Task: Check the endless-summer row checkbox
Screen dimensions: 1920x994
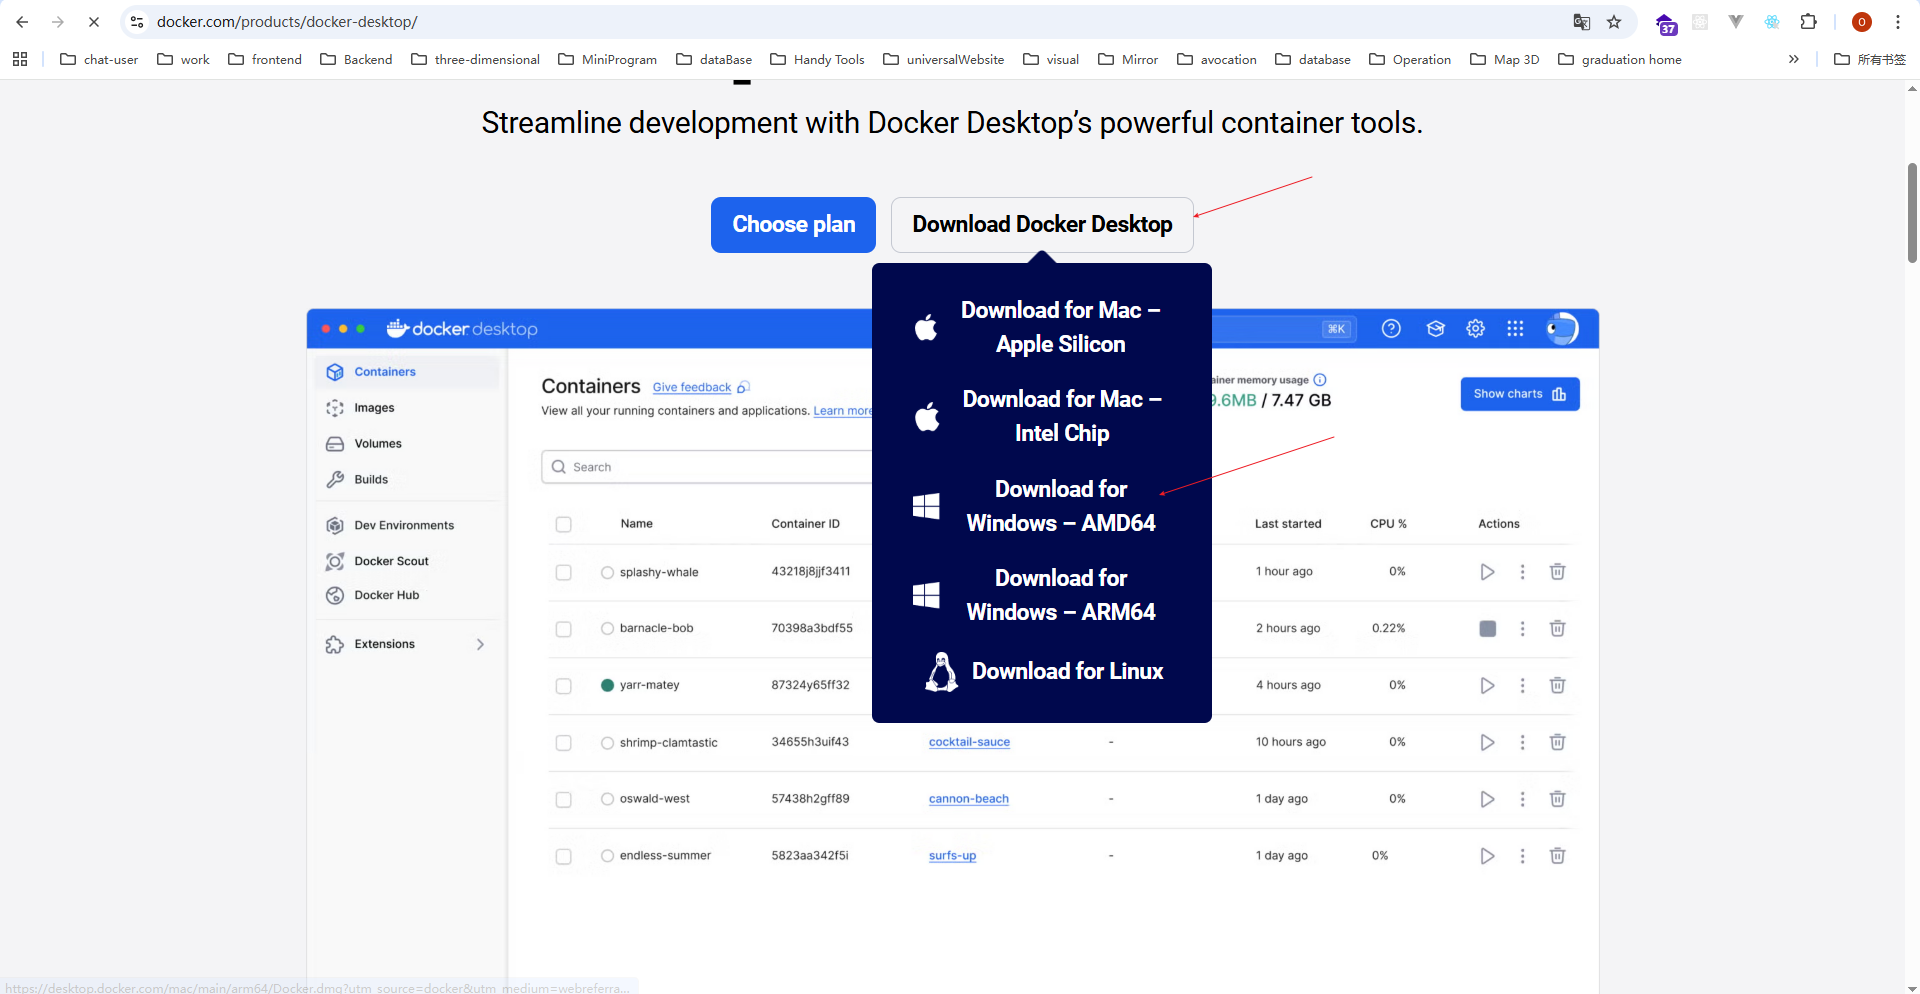Action: [x=564, y=857]
